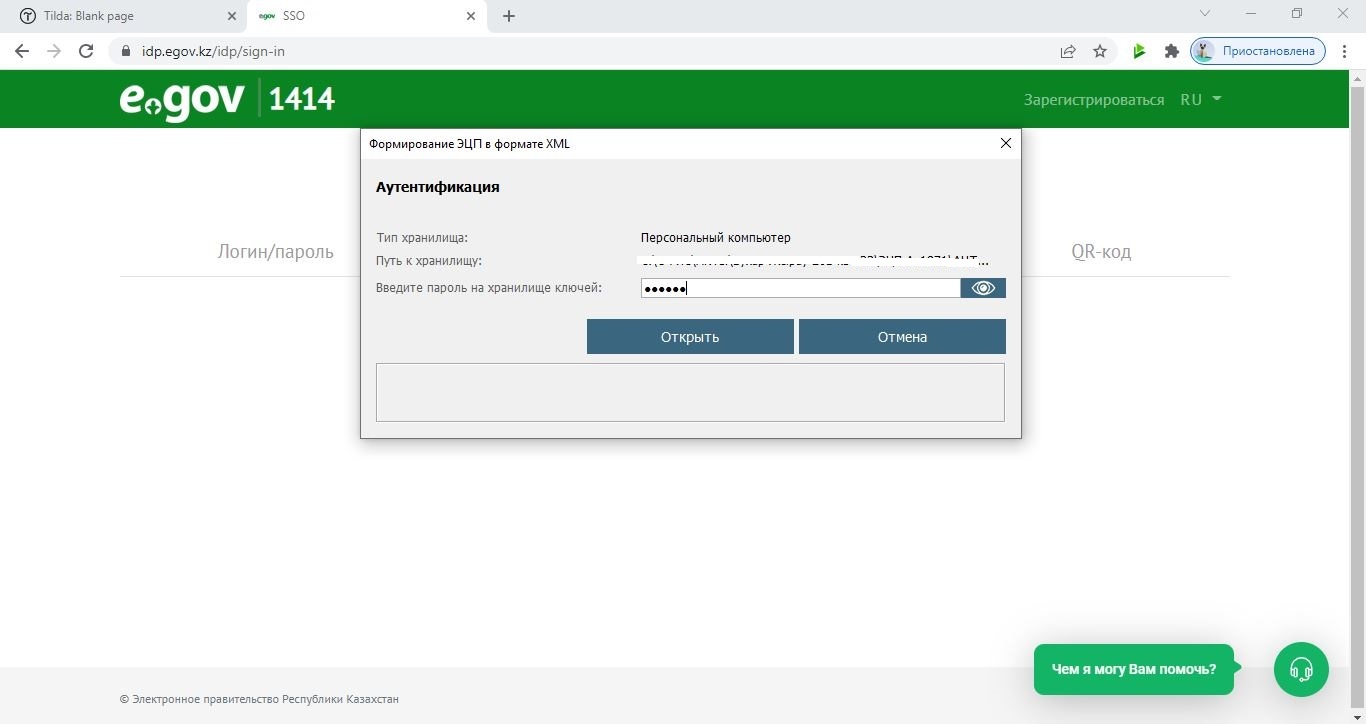Open the tab search chevron

pos(1205,14)
